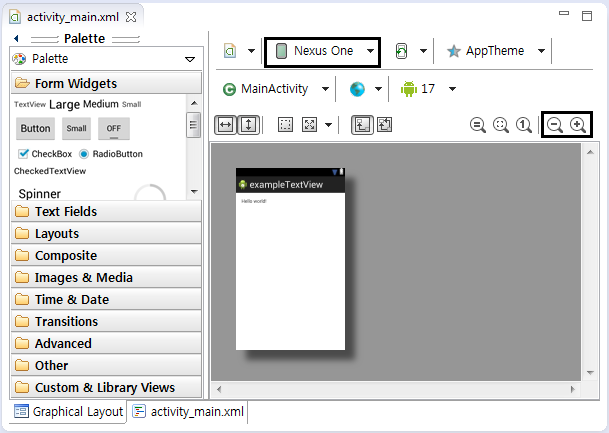609x433 pixels.
Task: Click the layout configuration file icon
Action: click(x=230, y=51)
